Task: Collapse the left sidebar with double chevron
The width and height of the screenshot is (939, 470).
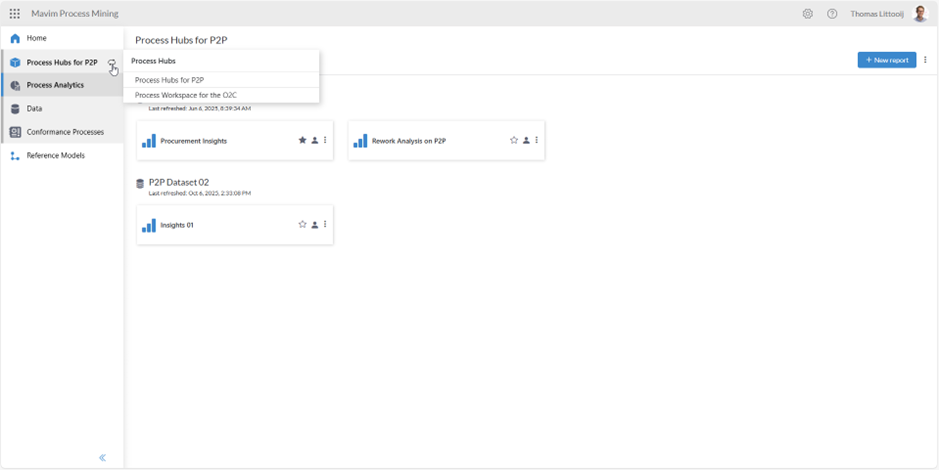Action: [102, 458]
